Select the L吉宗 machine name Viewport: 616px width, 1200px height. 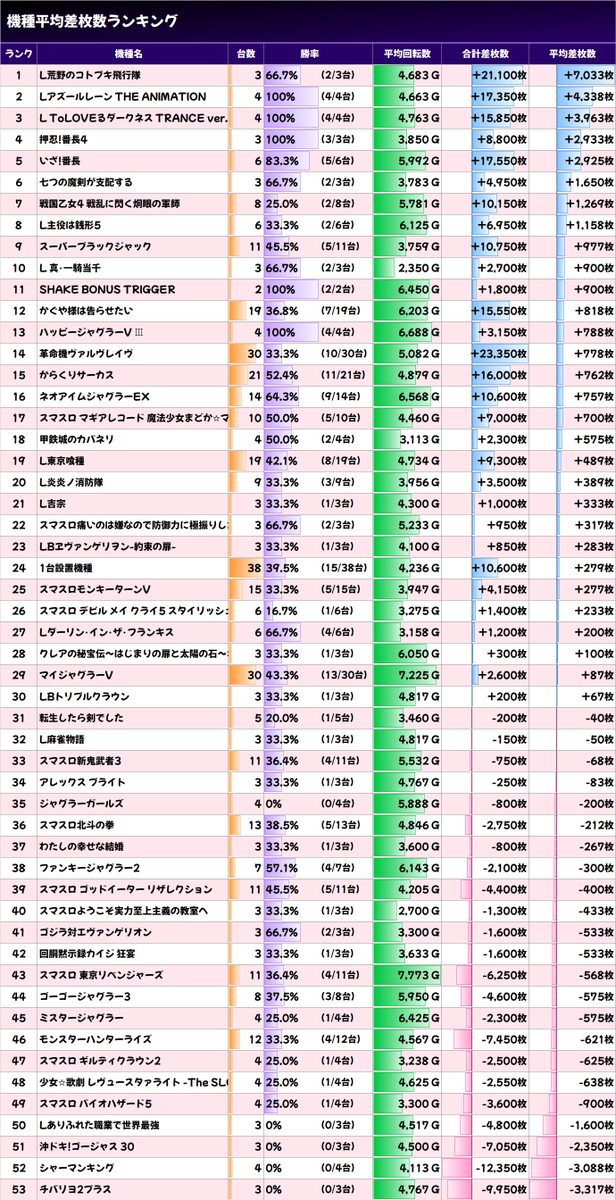55,503
